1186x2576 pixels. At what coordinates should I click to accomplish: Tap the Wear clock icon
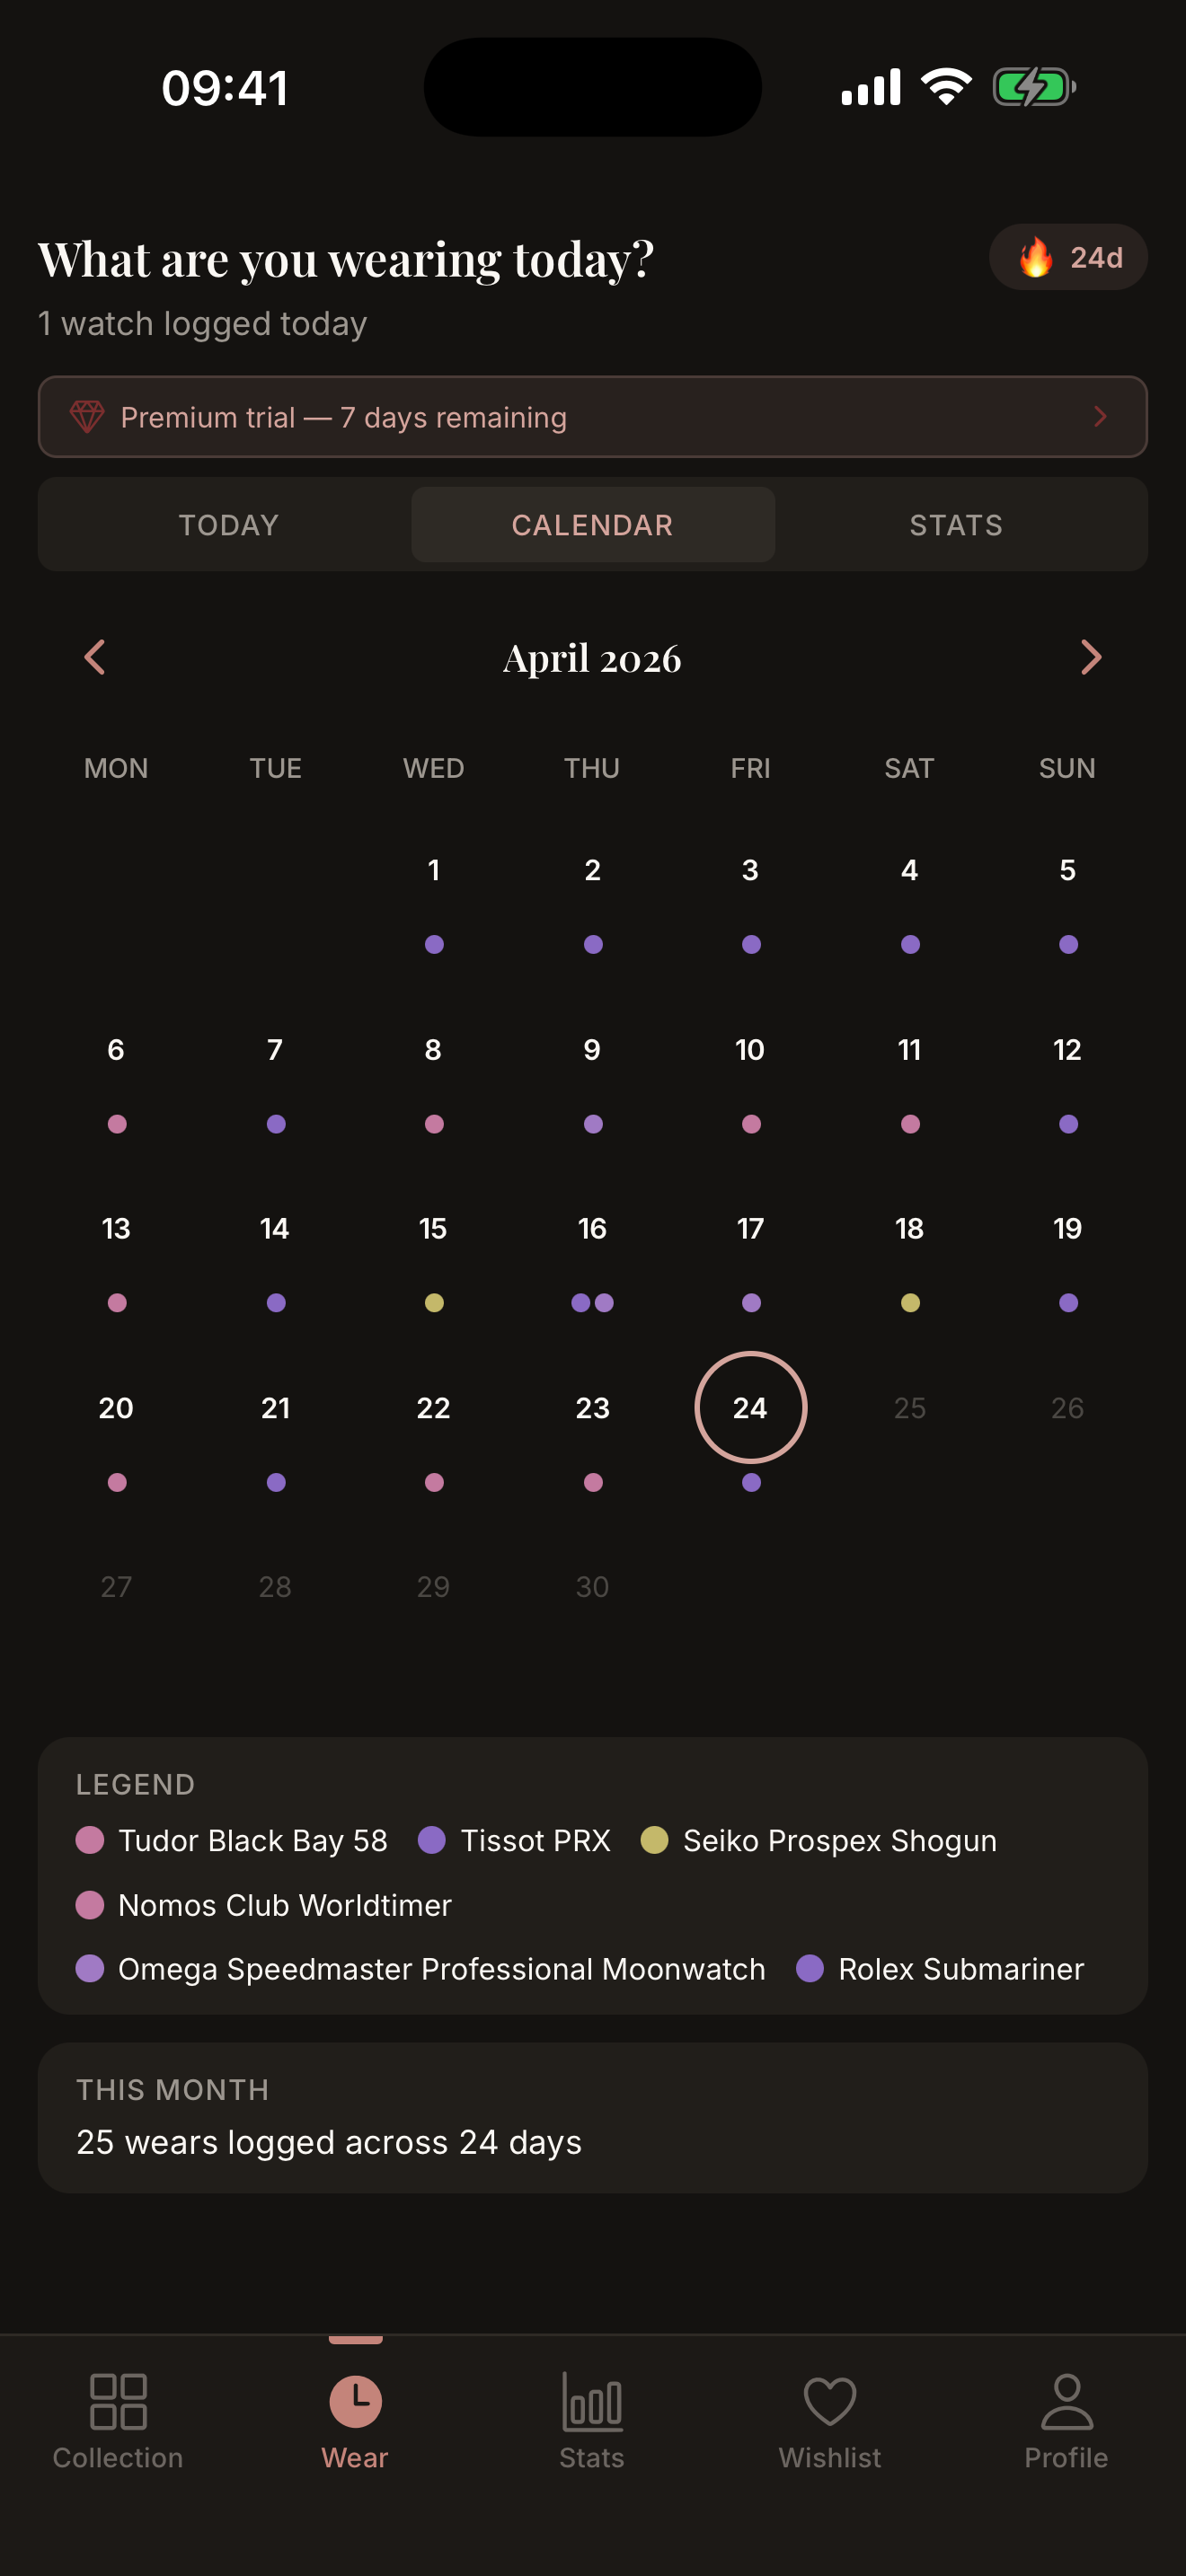click(x=355, y=2401)
